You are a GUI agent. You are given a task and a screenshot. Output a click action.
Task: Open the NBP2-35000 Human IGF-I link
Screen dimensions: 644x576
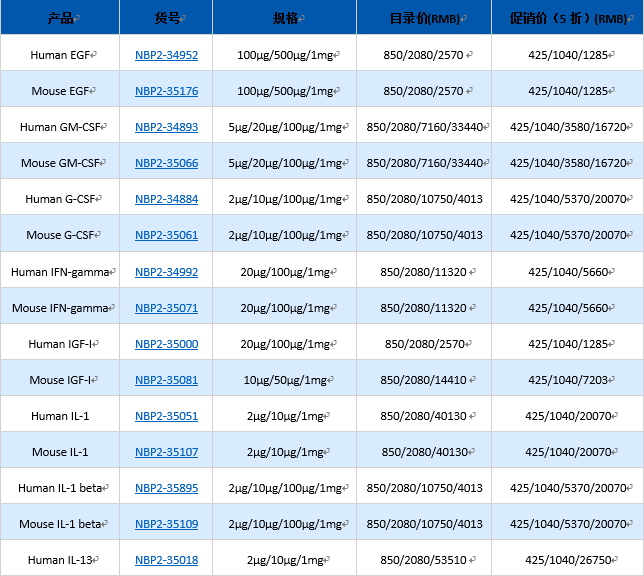click(166, 344)
